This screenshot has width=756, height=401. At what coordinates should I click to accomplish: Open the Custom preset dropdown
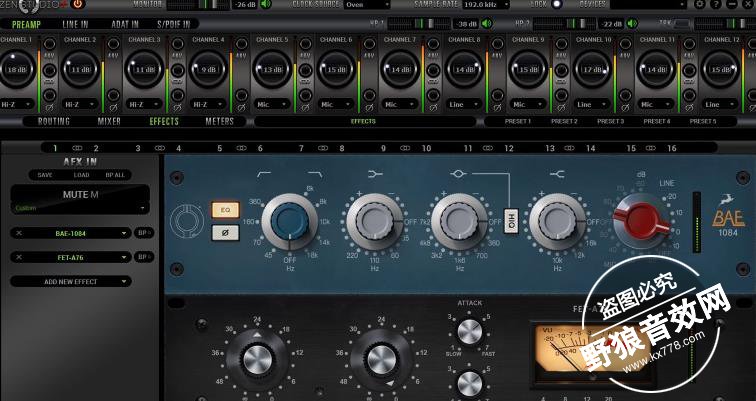coord(80,208)
